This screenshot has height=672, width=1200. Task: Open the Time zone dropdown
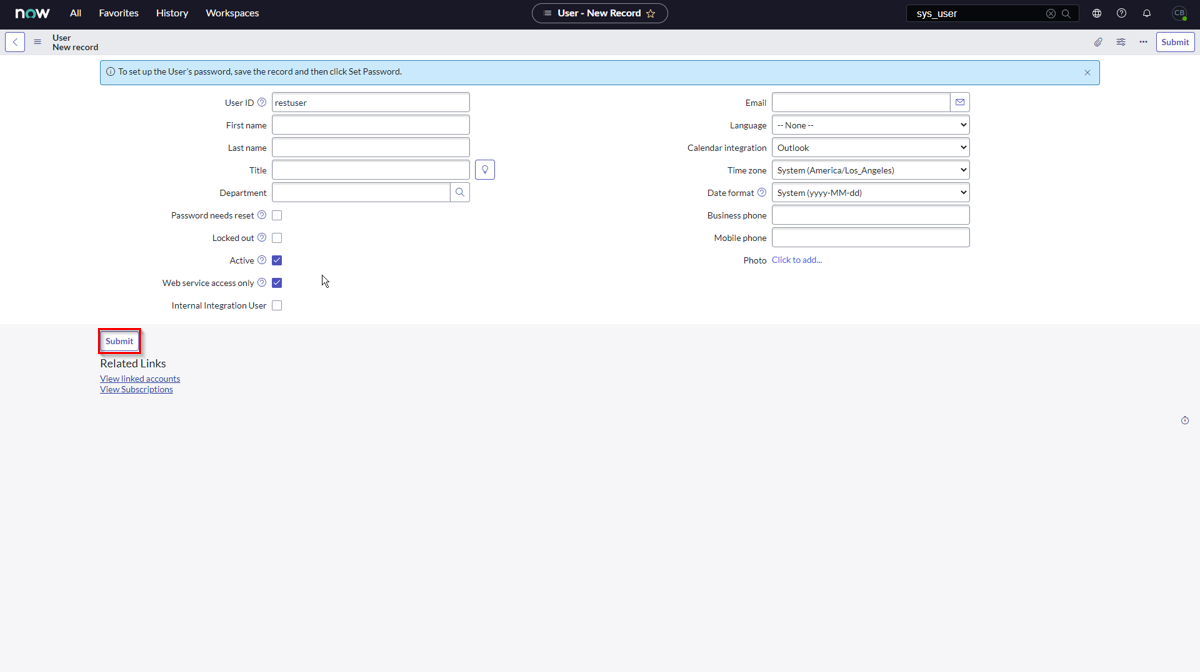coord(870,170)
